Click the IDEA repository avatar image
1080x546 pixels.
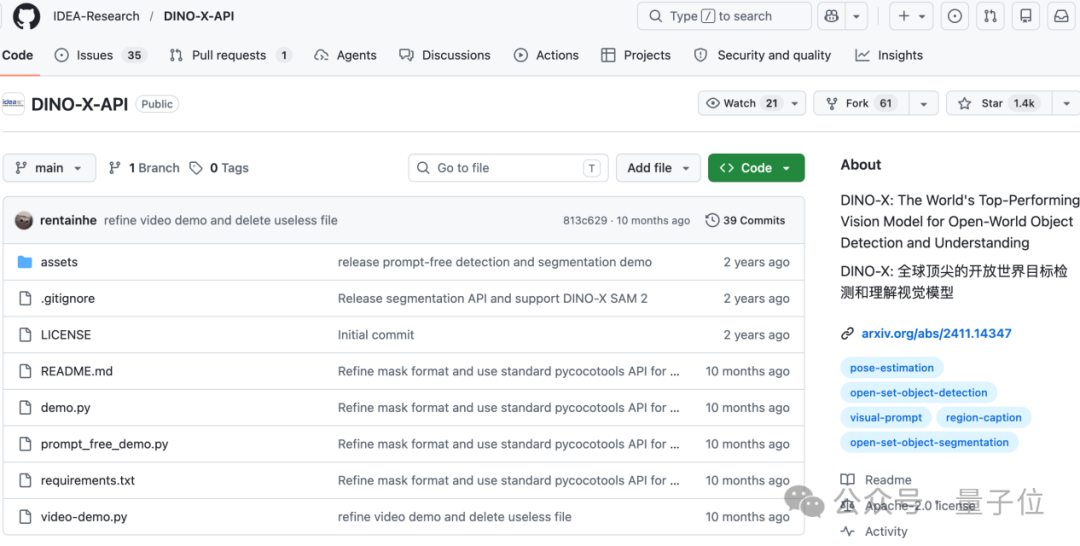click(12, 104)
